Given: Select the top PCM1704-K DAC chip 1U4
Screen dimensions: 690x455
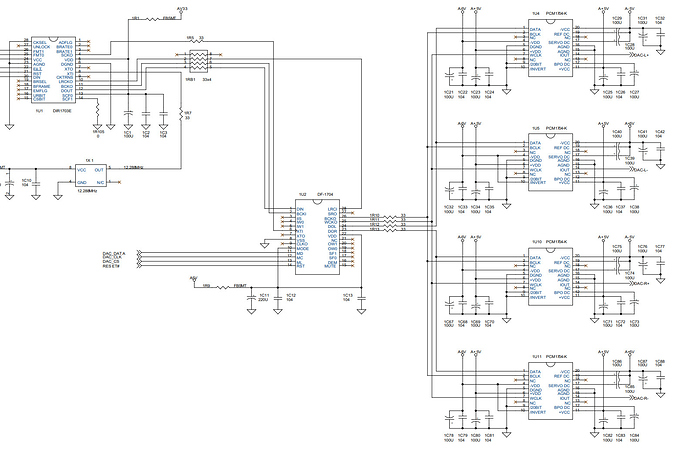Looking at the screenshot, I should (x=551, y=48).
